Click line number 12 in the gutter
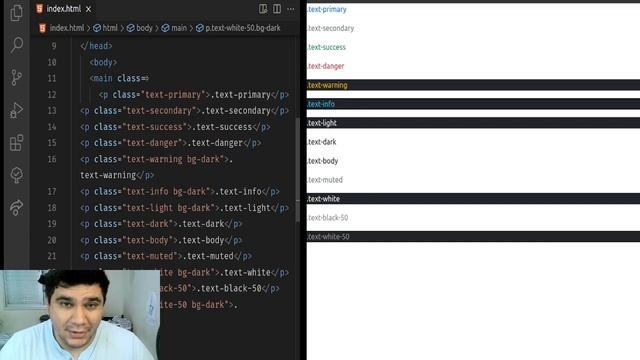 52,95
